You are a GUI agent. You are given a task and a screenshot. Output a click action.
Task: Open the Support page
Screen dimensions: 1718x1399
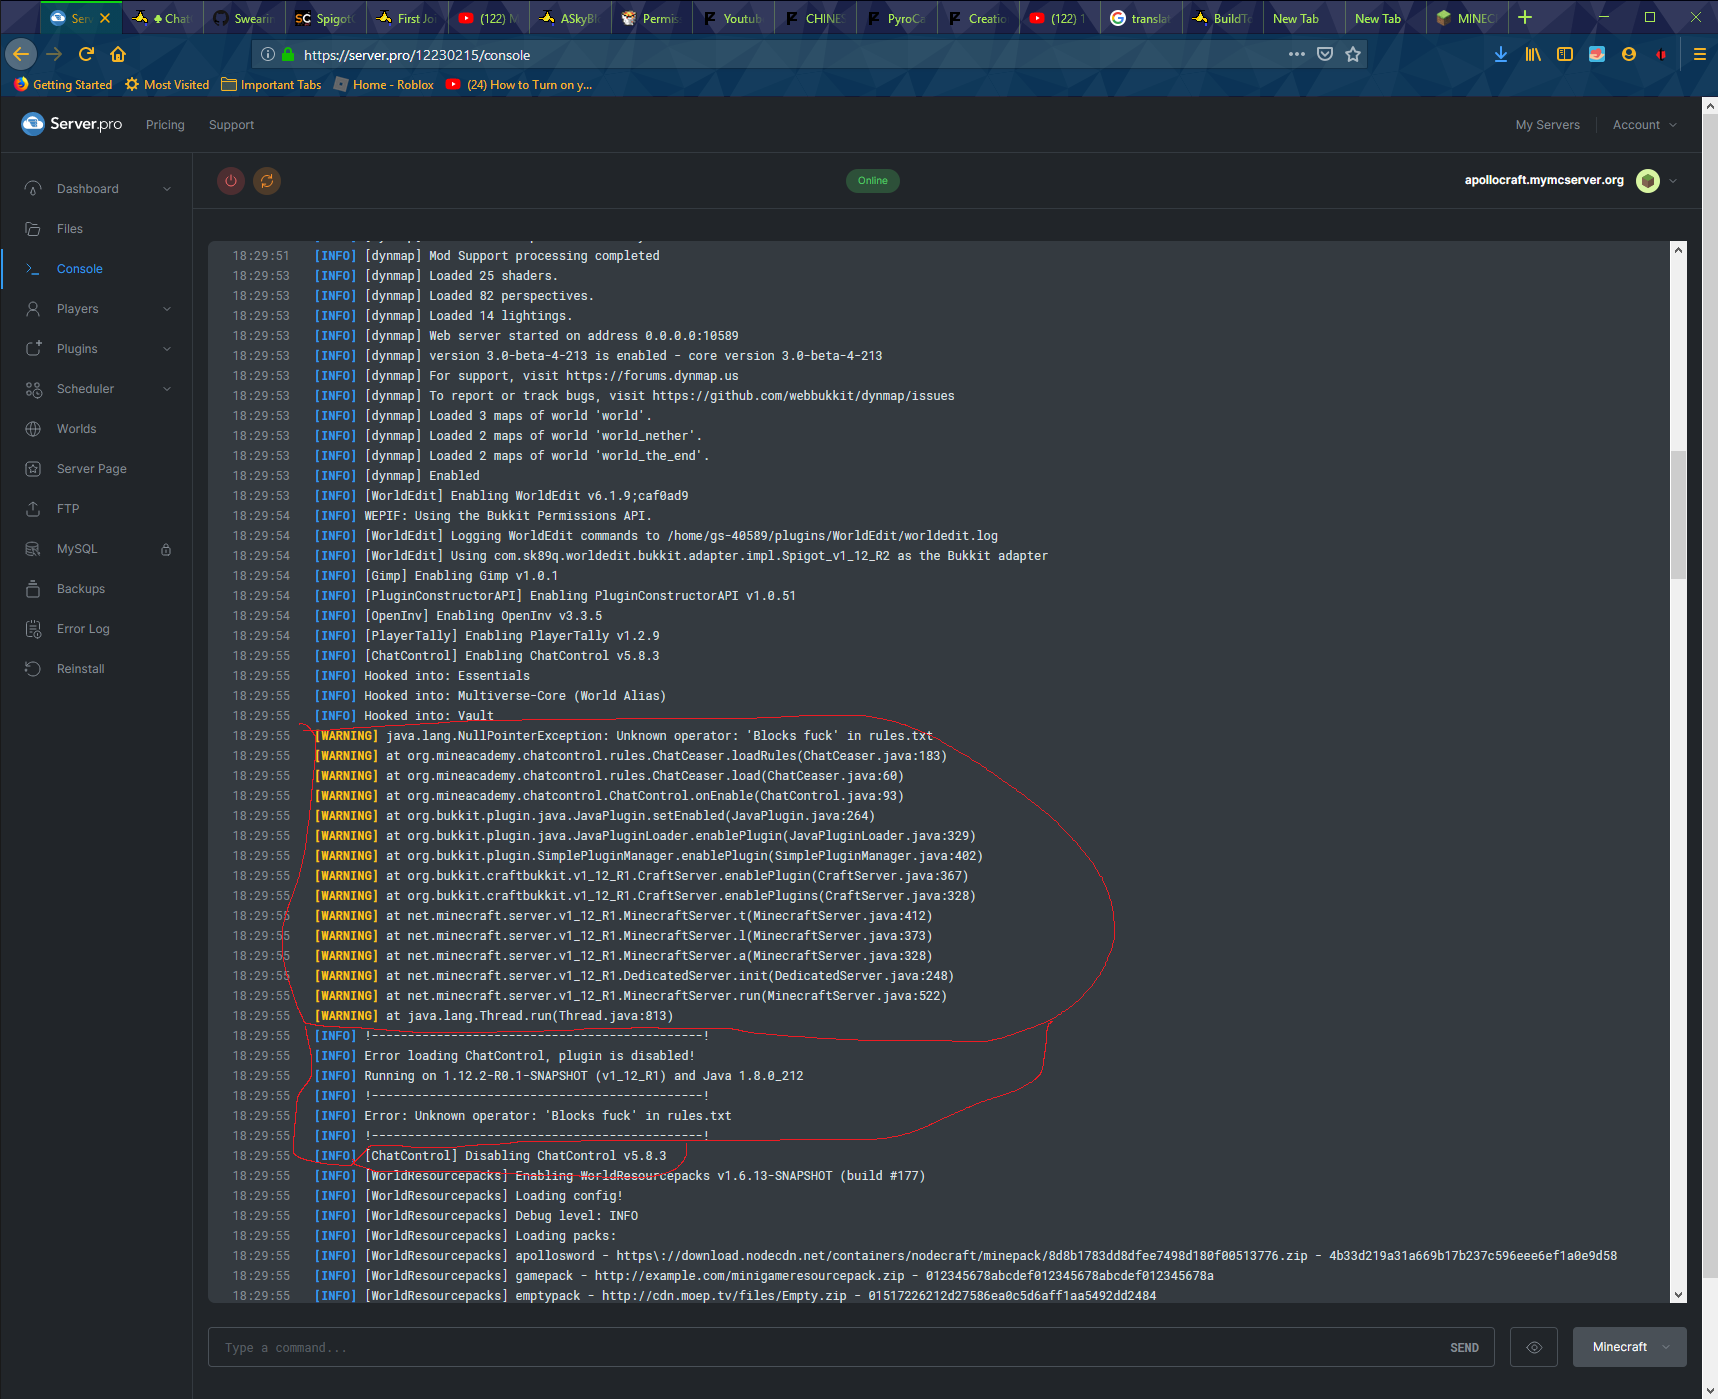[231, 124]
